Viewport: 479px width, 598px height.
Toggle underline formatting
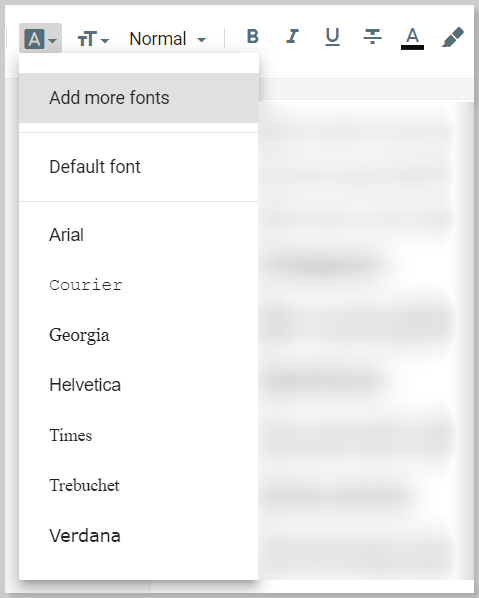tap(332, 37)
